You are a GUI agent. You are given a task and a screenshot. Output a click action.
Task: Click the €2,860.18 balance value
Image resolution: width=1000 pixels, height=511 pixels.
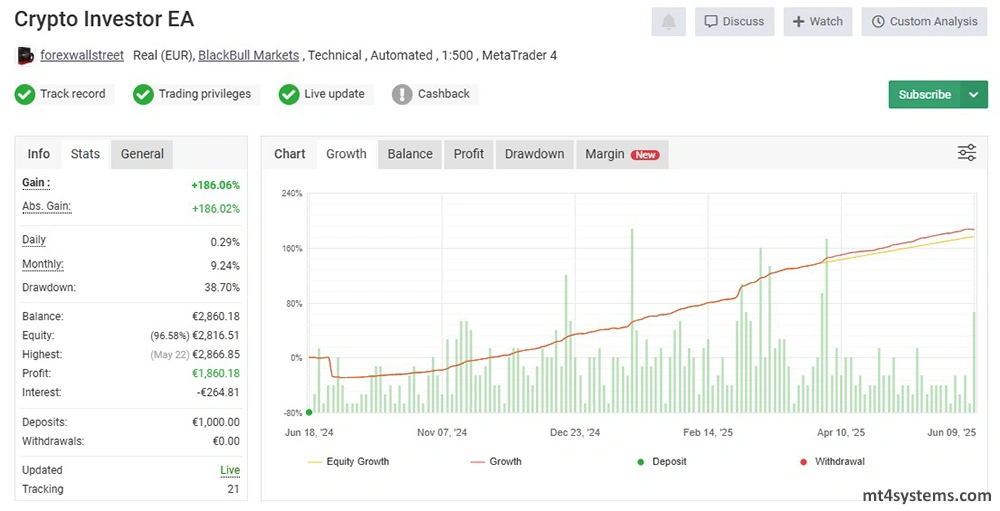(x=216, y=316)
